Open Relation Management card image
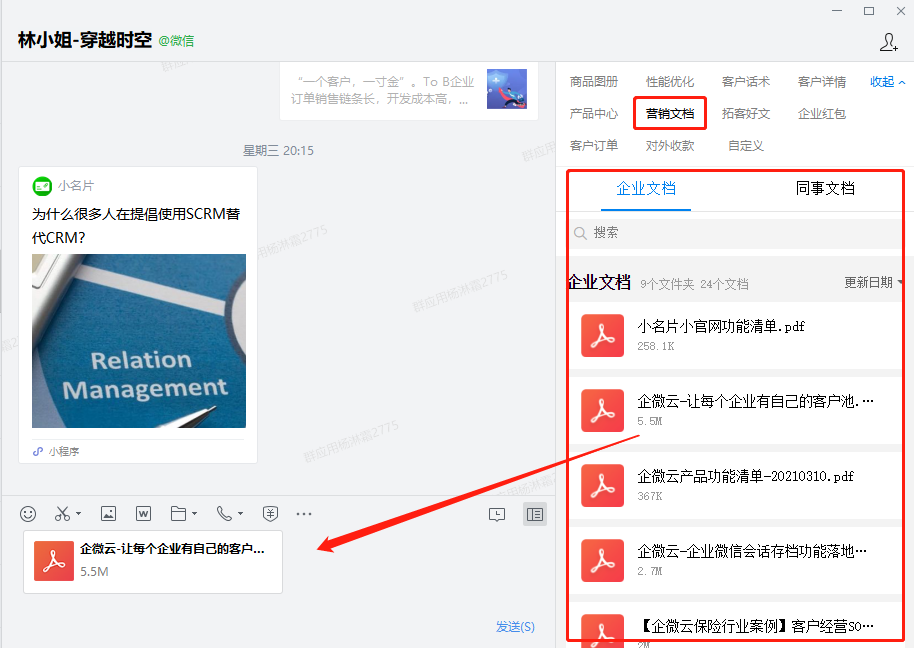This screenshot has height=648, width=914. point(139,341)
